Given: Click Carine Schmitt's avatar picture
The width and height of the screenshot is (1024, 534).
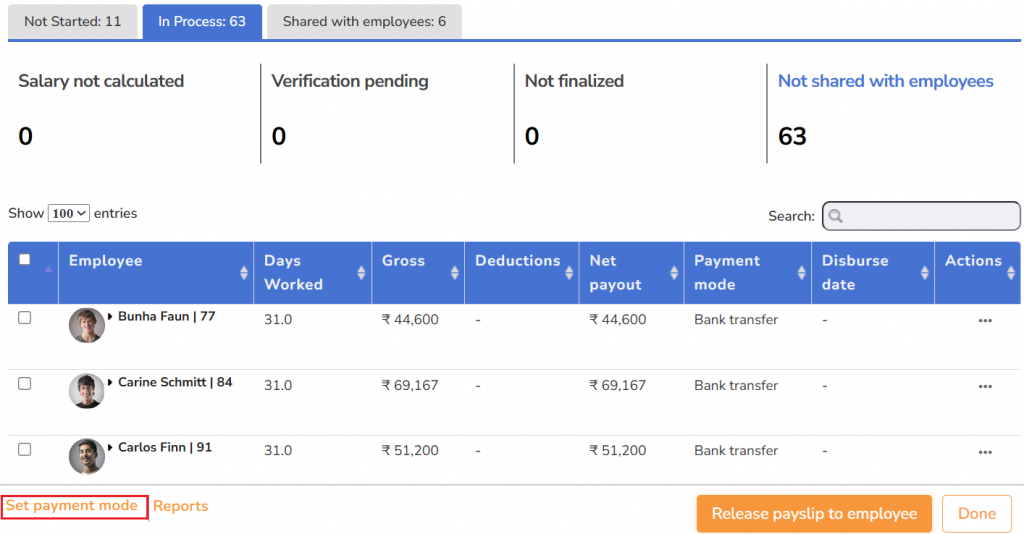Looking at the screenshot, I should pos(87,391).
